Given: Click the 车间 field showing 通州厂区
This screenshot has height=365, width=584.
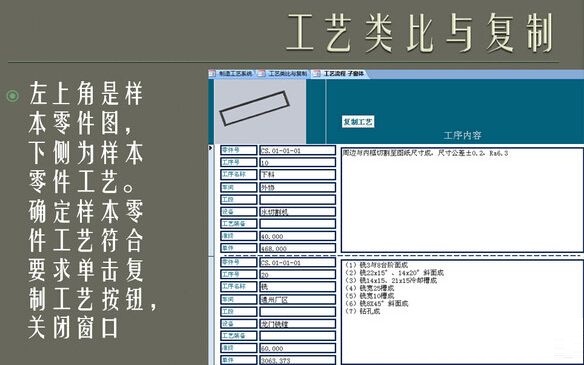Looking at the screenshot, I should pyautogui.click(x=297, y=299).
